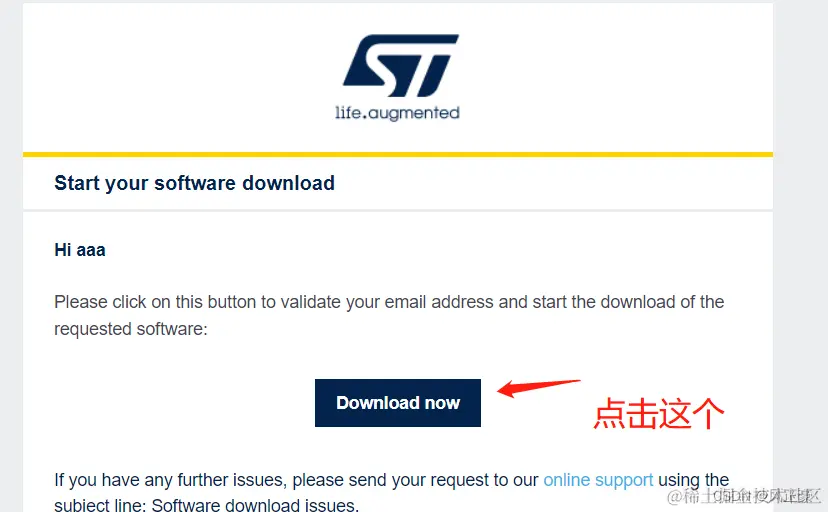Click the red '点击这个' annotation text

pyautogui.click(x=658, y=413)
